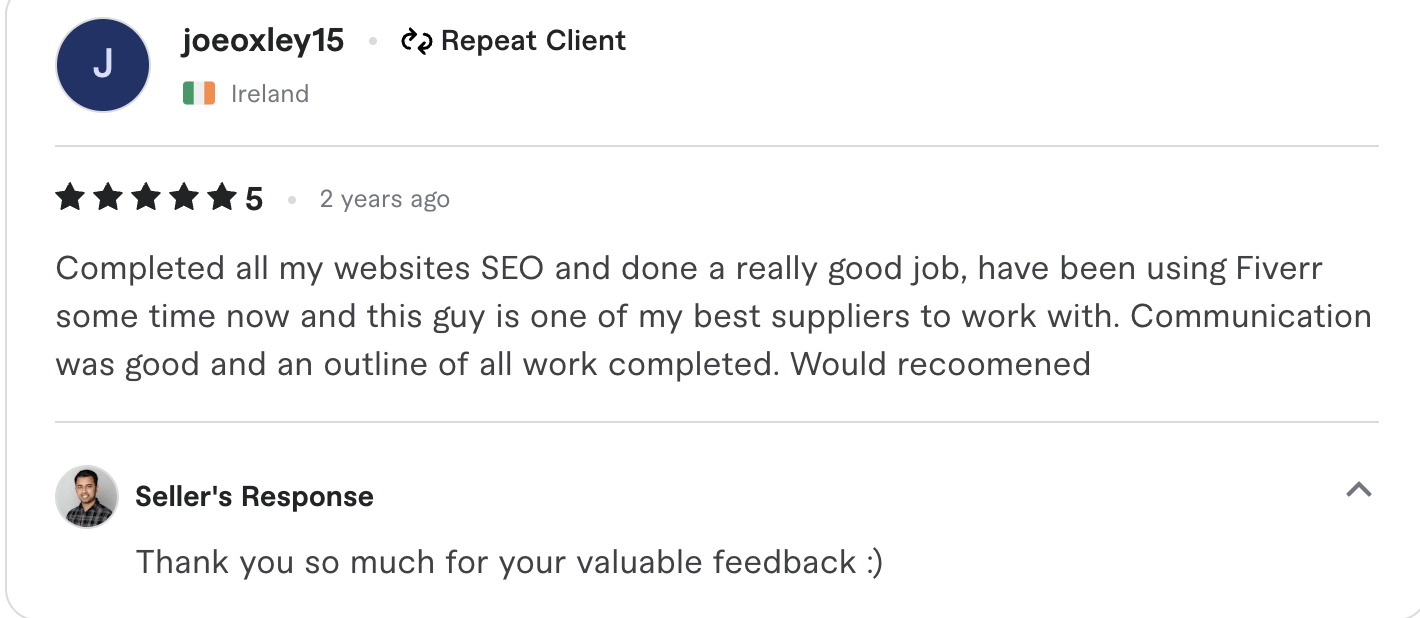Click the dot separator after the username

click(x=374, y=41)
